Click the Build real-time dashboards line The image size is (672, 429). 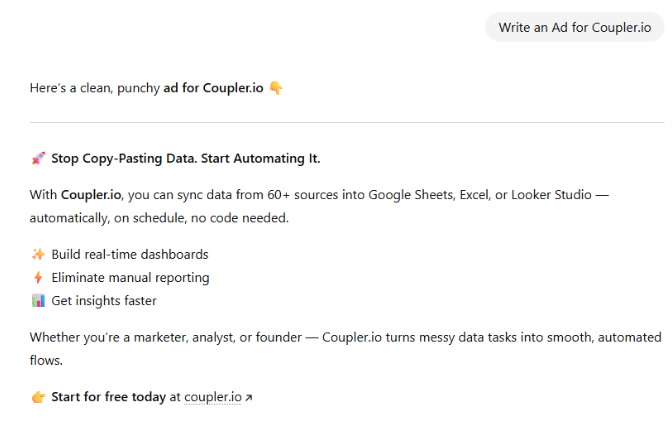click(x=130, y=254)
